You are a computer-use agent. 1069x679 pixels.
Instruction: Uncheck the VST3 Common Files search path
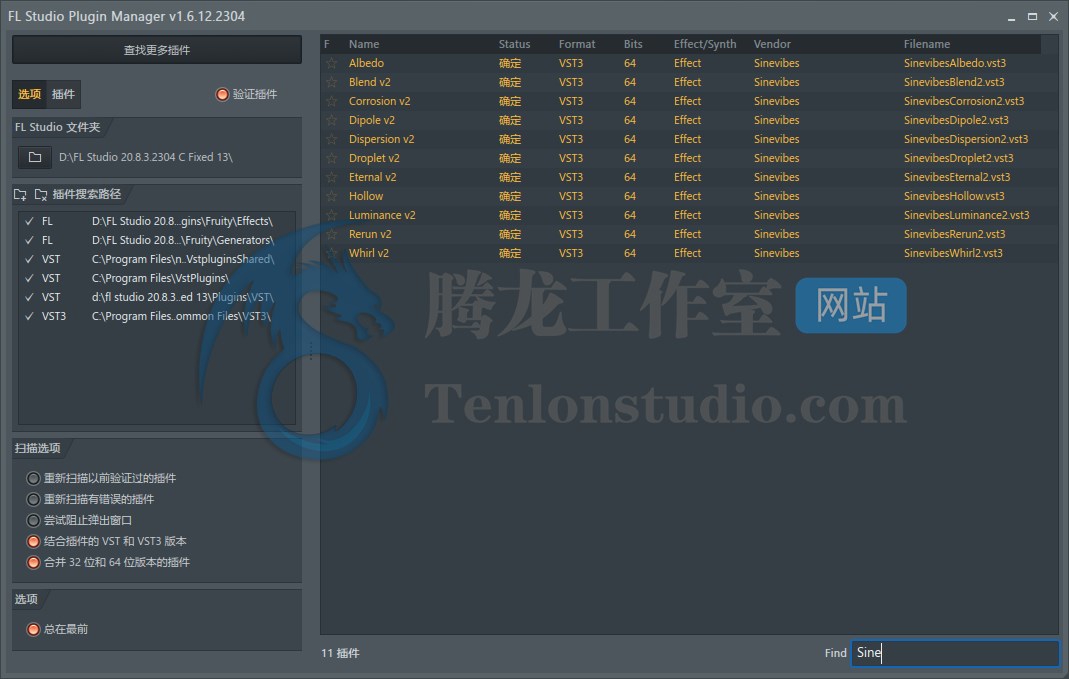(29, 316)
